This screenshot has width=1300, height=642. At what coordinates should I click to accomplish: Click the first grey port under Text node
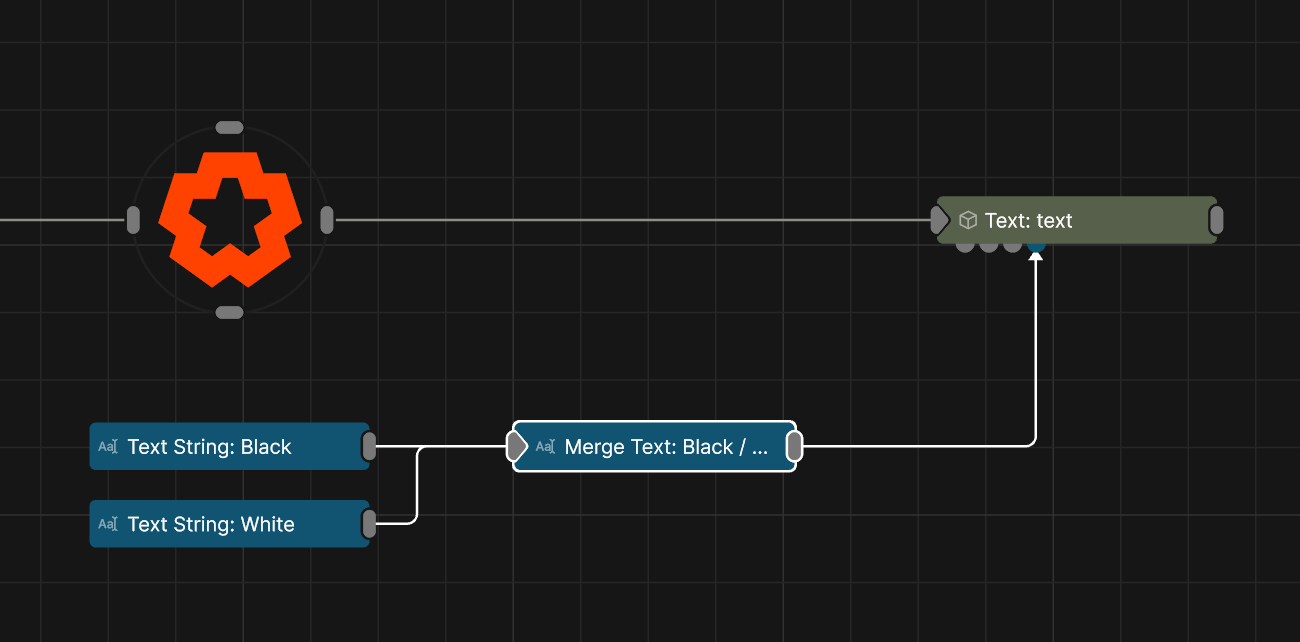pyautogui.click(x=965, y=245)
